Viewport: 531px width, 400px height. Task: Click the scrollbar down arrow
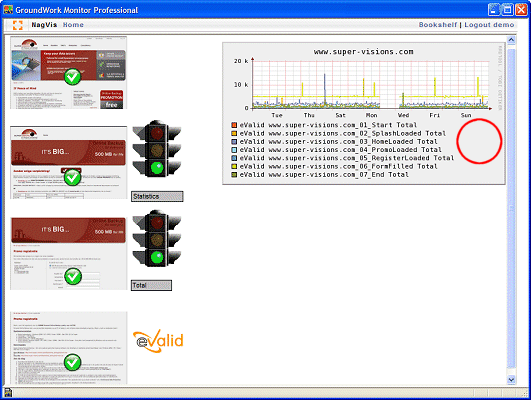(511, 380)
